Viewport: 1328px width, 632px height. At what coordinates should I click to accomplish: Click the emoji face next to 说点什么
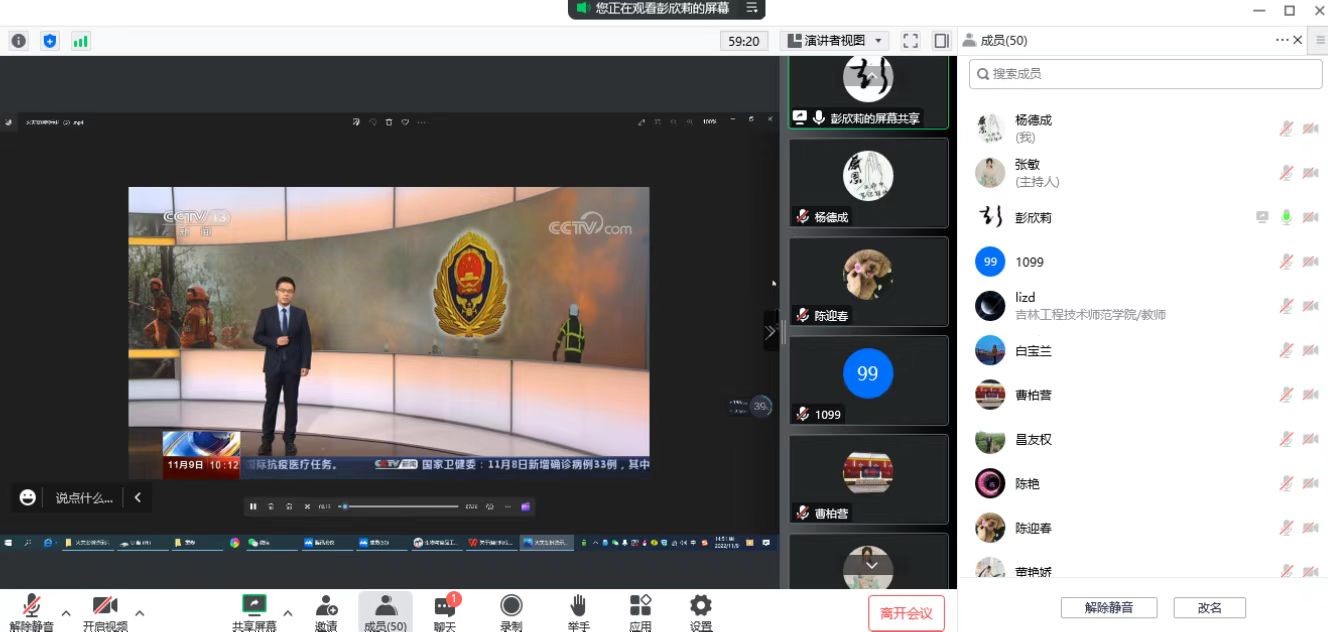click(28, 497)
